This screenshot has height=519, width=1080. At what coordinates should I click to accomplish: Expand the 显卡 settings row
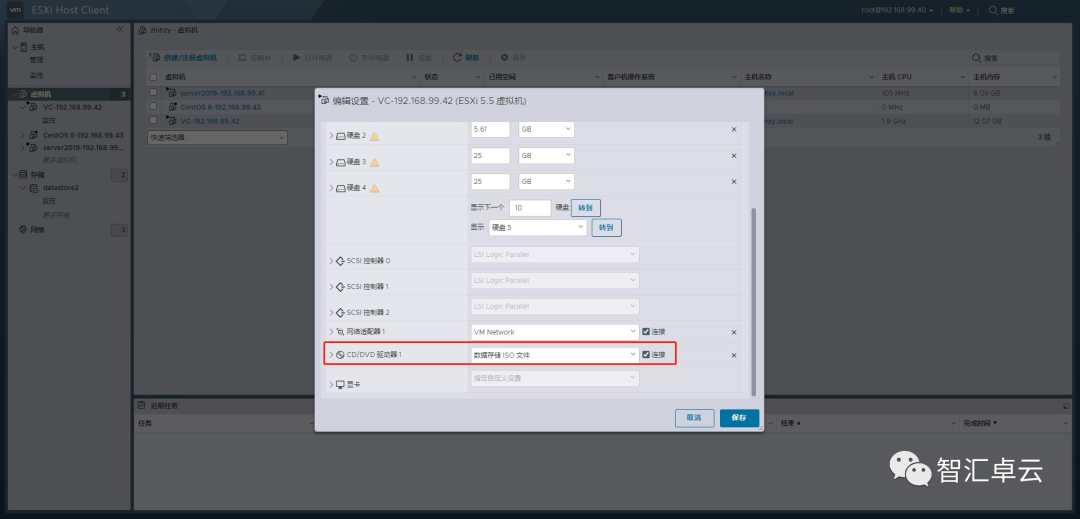pos(331,384)
